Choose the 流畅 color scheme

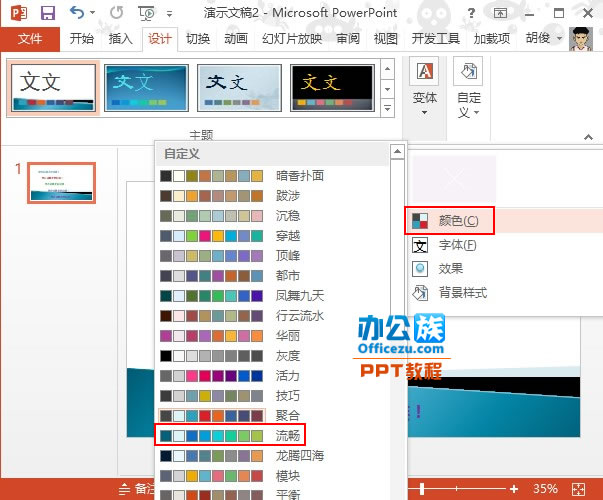tap(272, 436)
